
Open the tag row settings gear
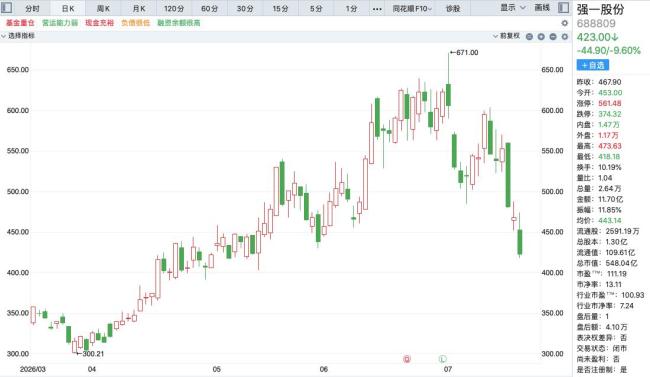pos(564,23)
